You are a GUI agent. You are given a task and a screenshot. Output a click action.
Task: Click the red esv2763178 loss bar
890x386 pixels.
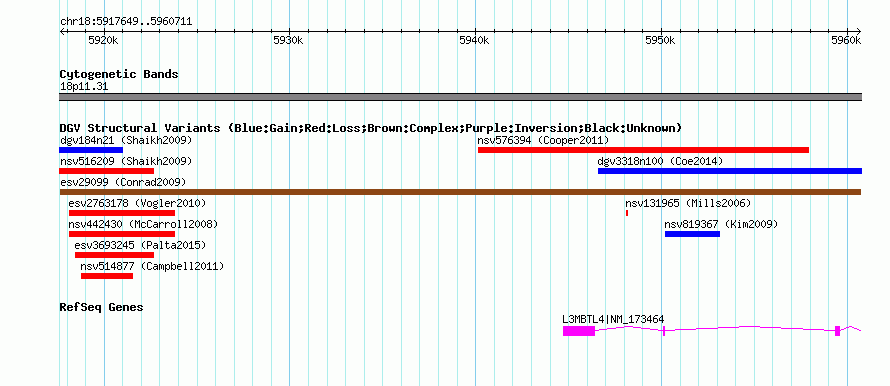coord(122,213)
